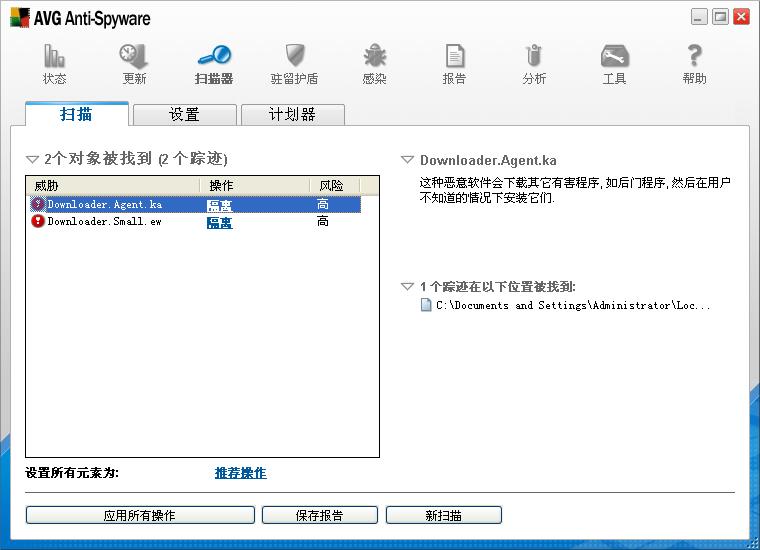This screenshot has width=760, height=550.
Task: Open the 驻留护盾 resident shield icon
Action: [x=294, y=55]
